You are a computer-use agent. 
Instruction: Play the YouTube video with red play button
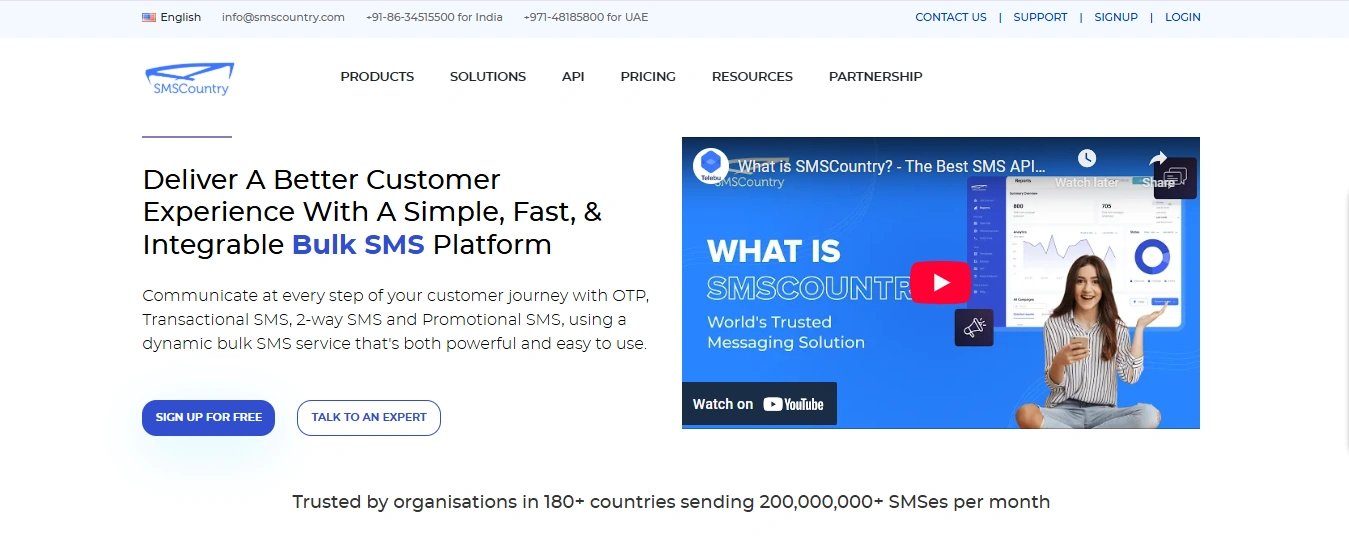(940, 283)
